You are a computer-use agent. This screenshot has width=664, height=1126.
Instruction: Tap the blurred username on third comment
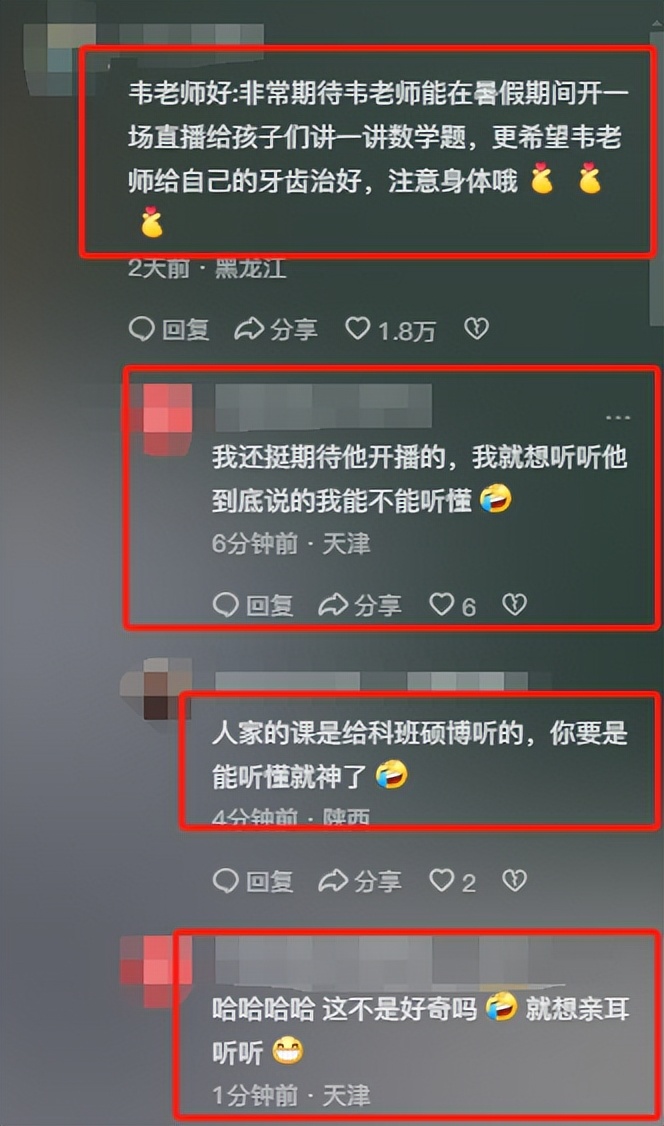(x=372, y=681)
